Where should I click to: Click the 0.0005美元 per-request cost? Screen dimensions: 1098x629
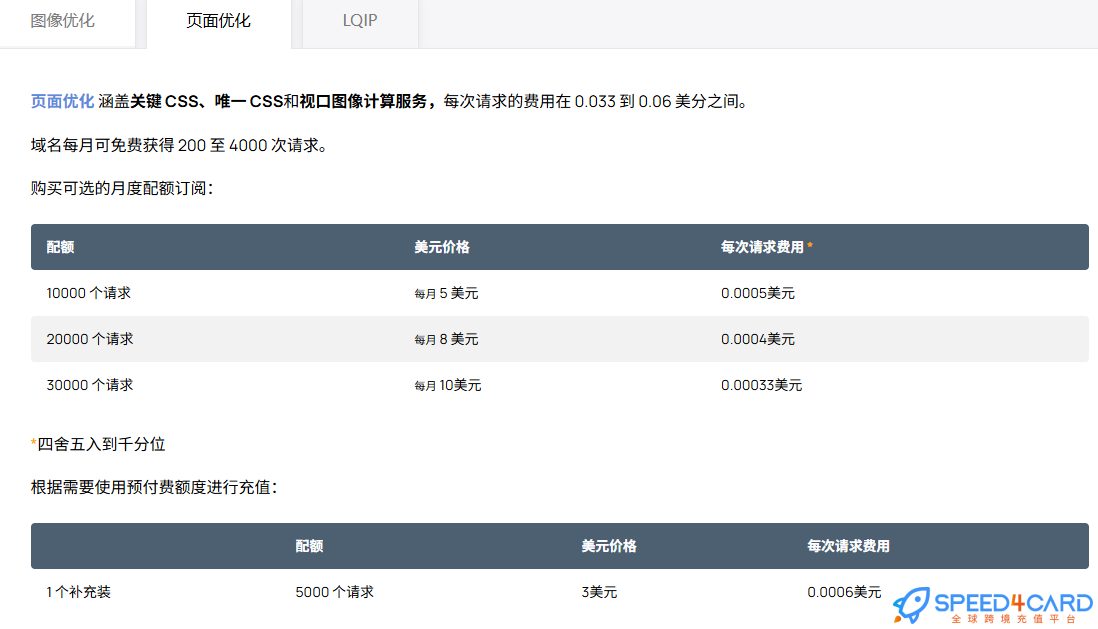(758, 293)
